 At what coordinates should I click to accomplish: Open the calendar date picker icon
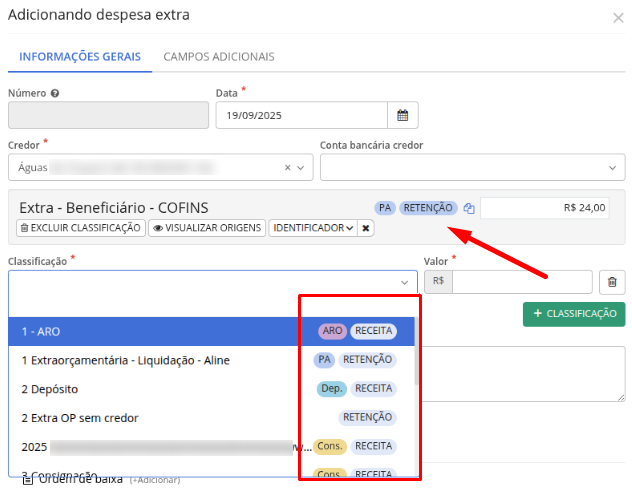tap(403, 115)
